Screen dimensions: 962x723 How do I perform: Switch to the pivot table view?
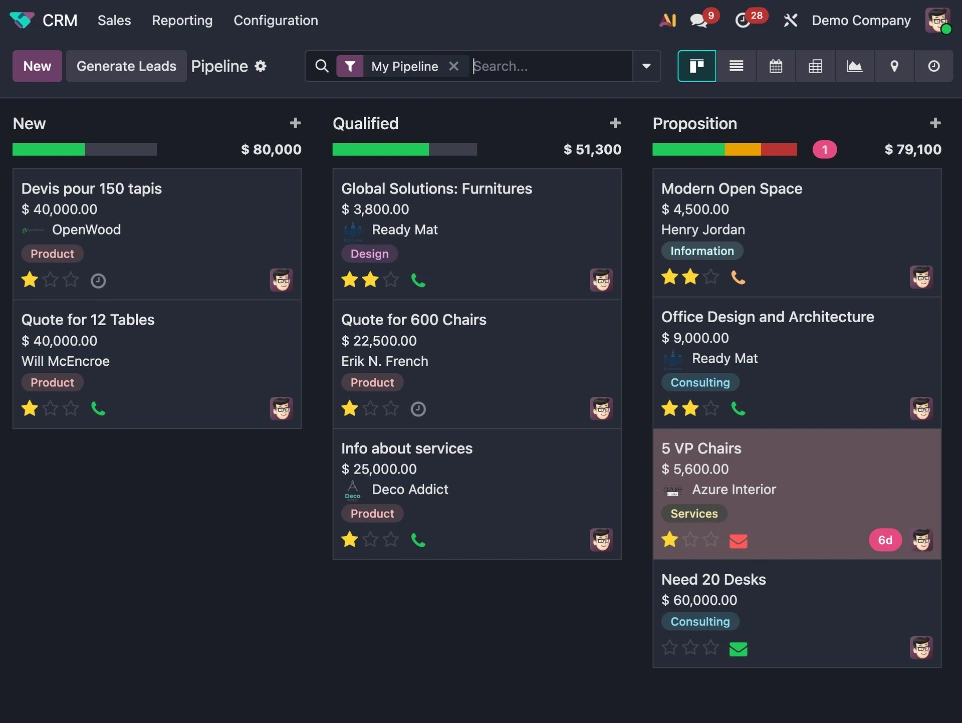tap(815, 66)
